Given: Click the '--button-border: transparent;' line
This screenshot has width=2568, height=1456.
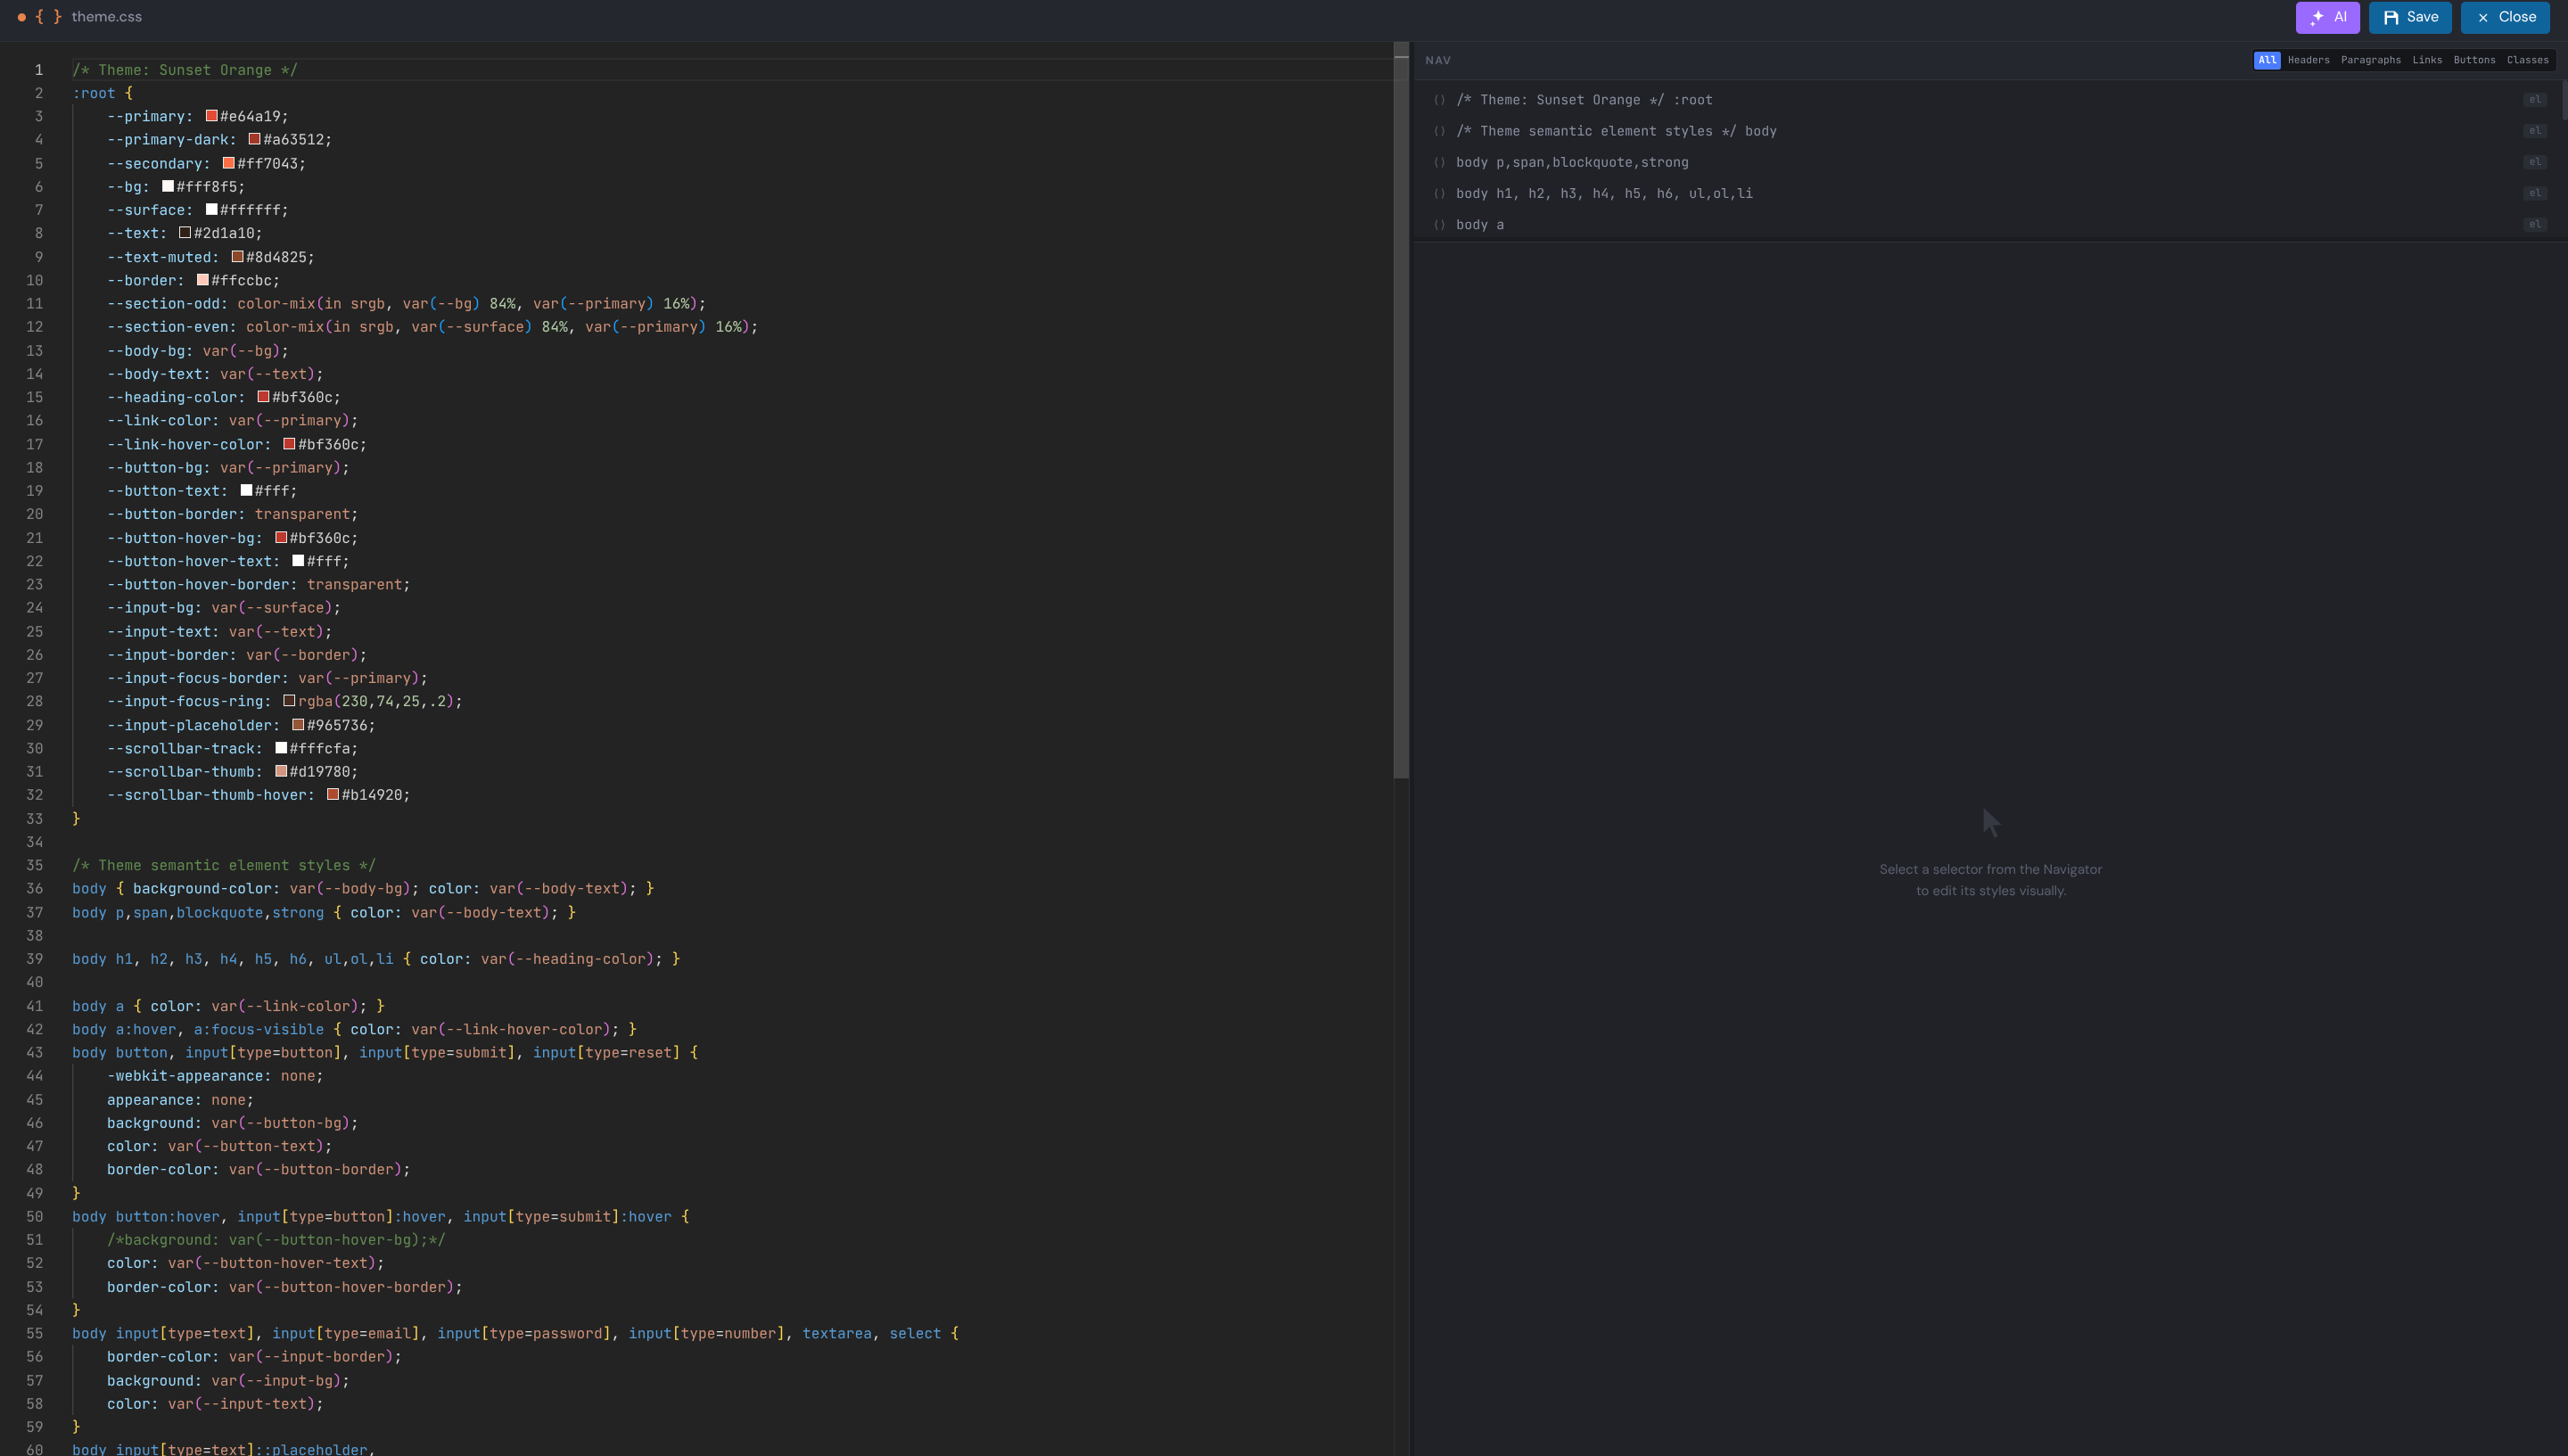Looking at the screenshot, I should (232, 514).
